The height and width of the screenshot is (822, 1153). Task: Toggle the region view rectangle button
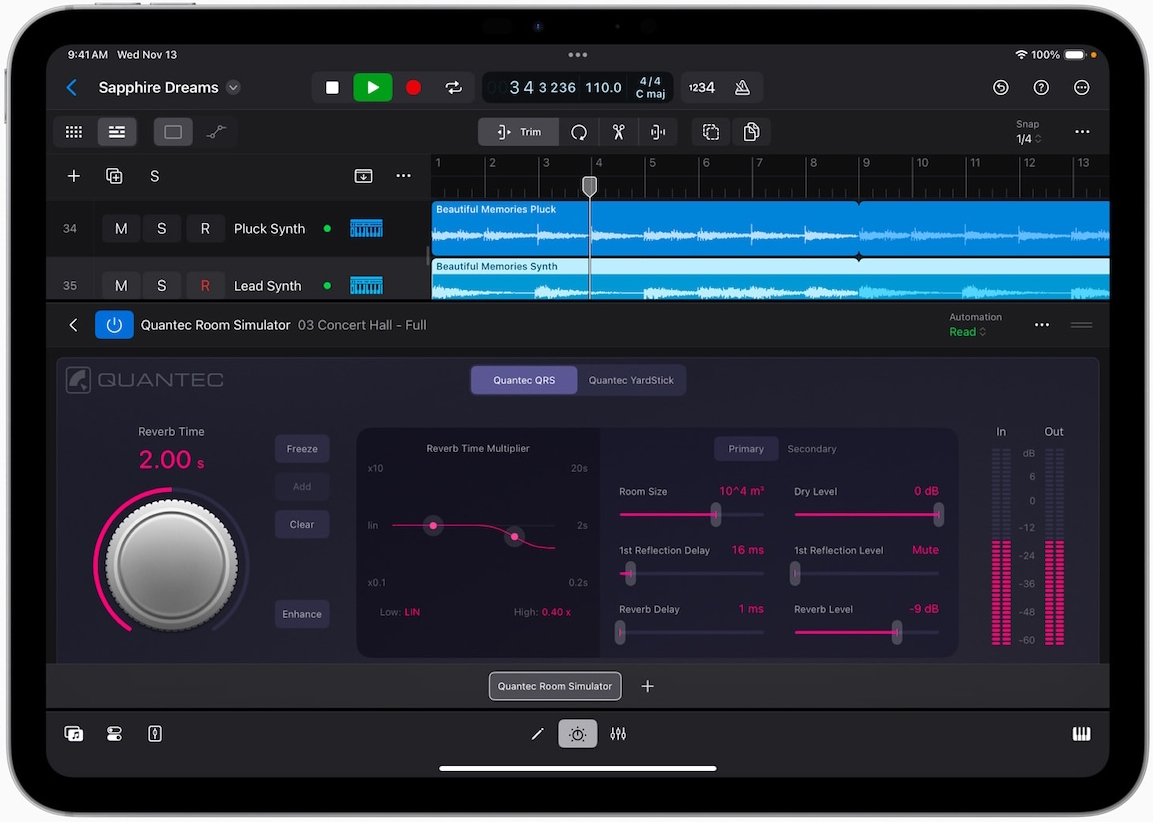173,132
